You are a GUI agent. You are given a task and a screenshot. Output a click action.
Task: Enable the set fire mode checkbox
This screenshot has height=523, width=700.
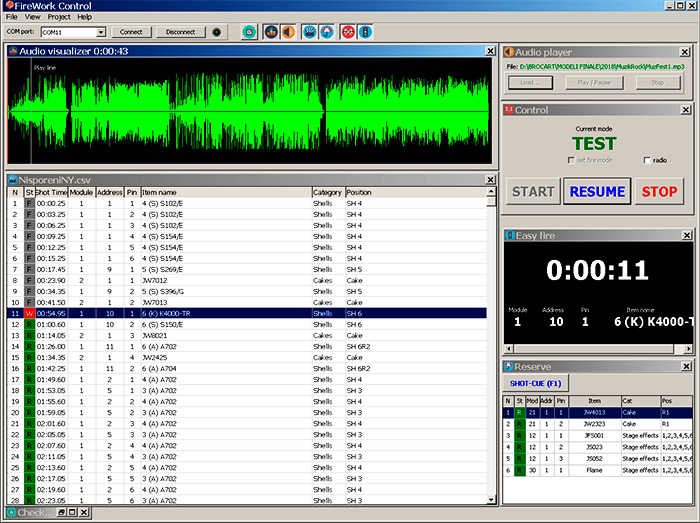pyautogui.click(x=571, y=160)
